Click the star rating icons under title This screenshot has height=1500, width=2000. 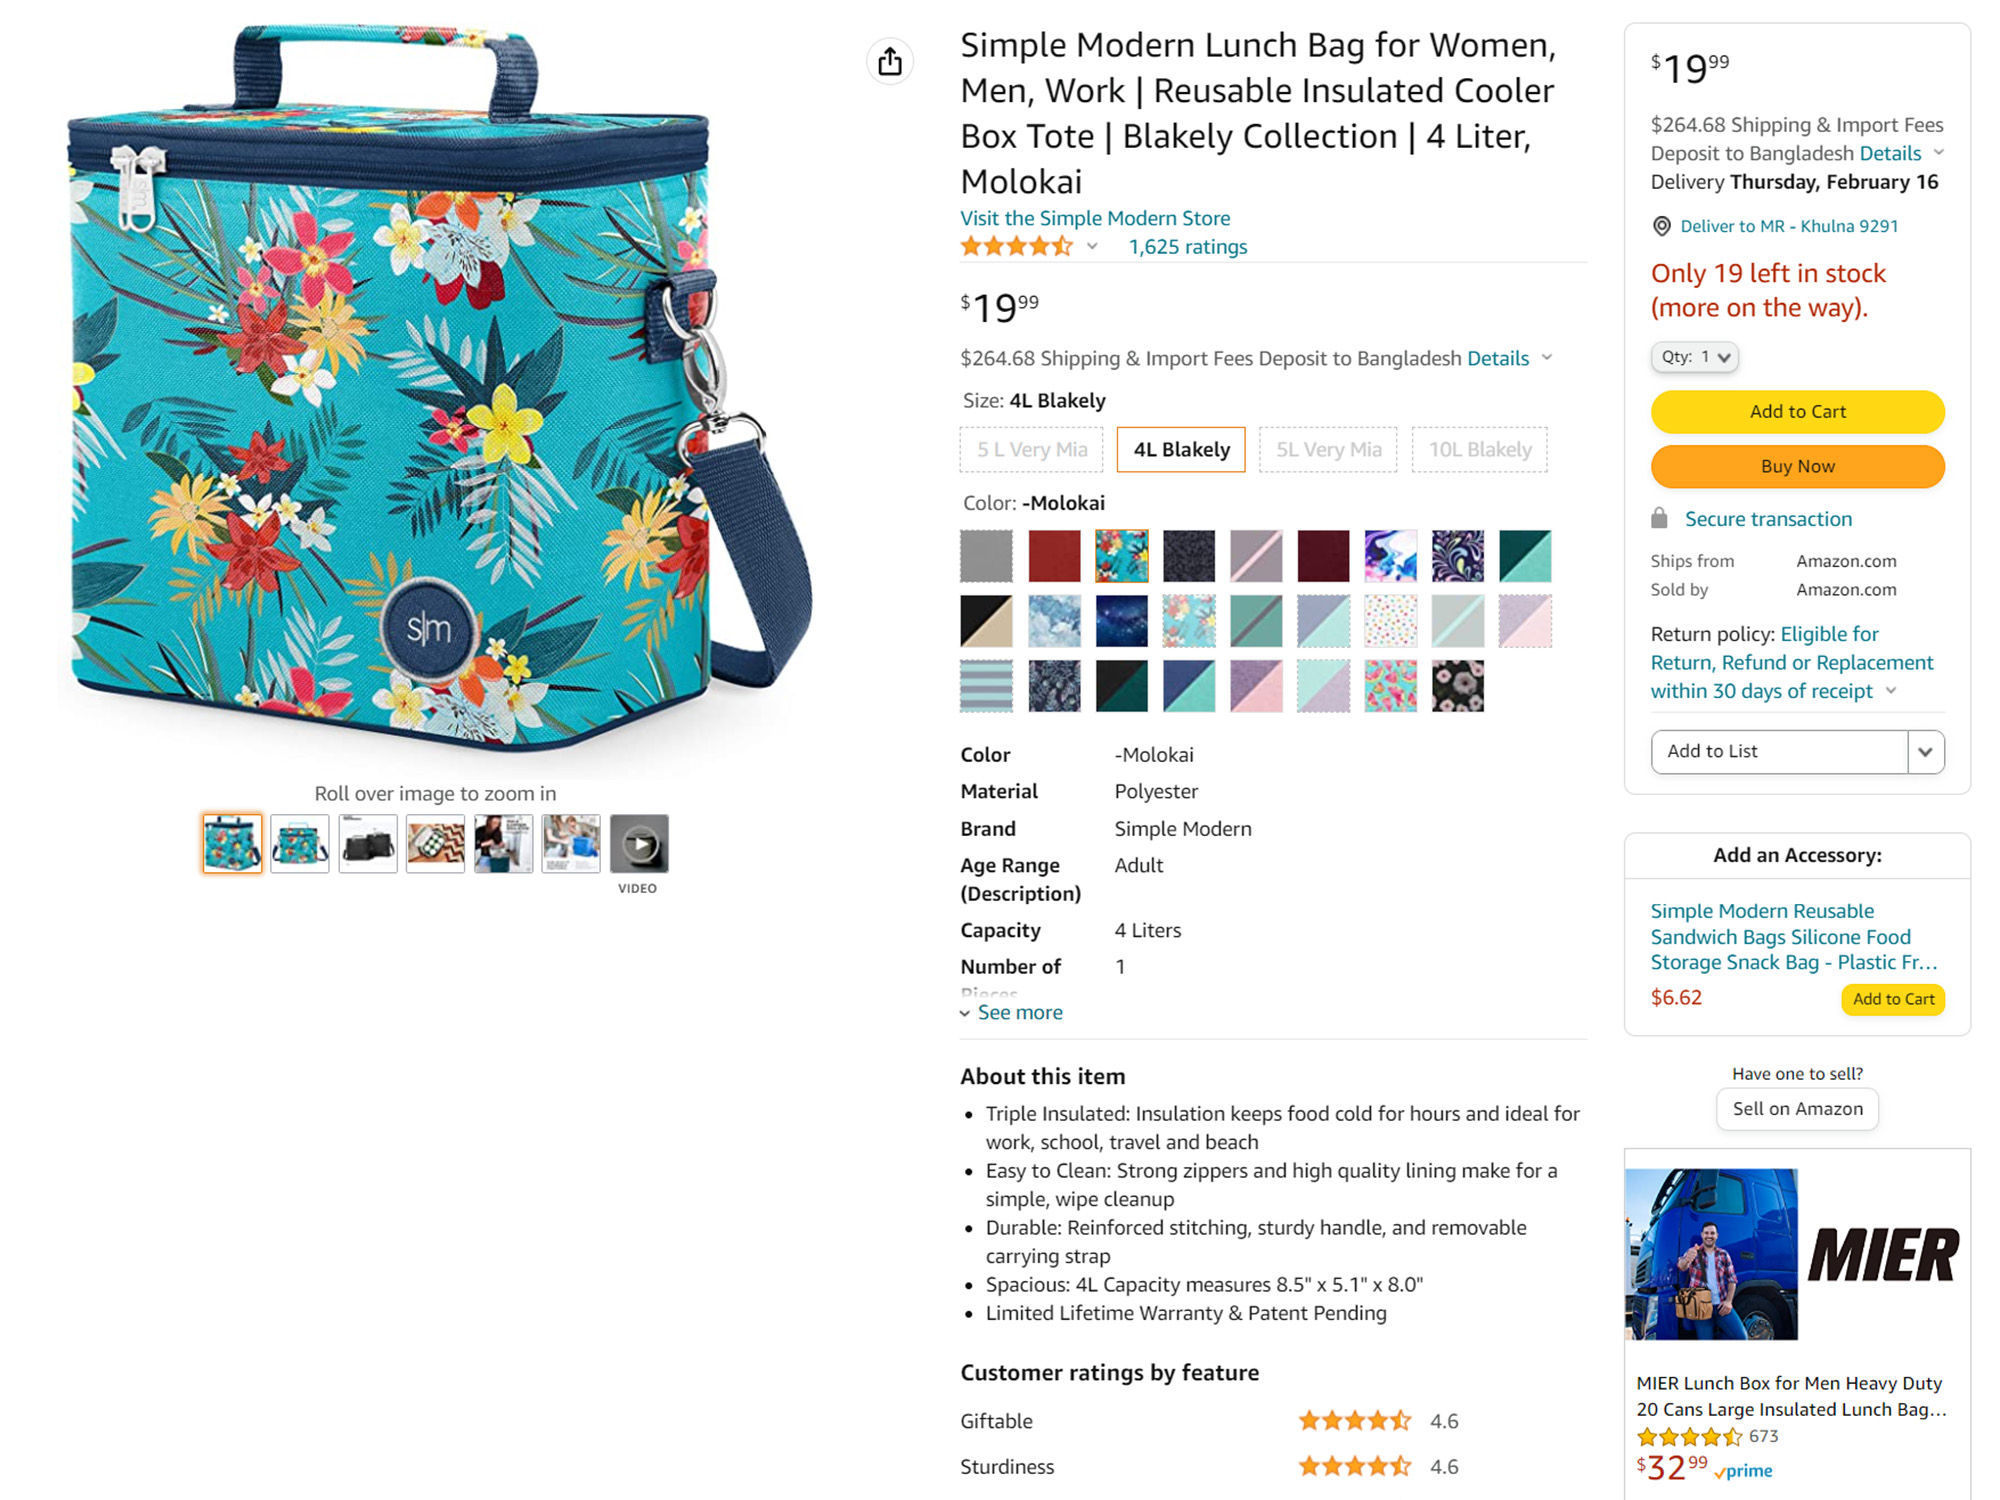click(x=1016, y=246)
